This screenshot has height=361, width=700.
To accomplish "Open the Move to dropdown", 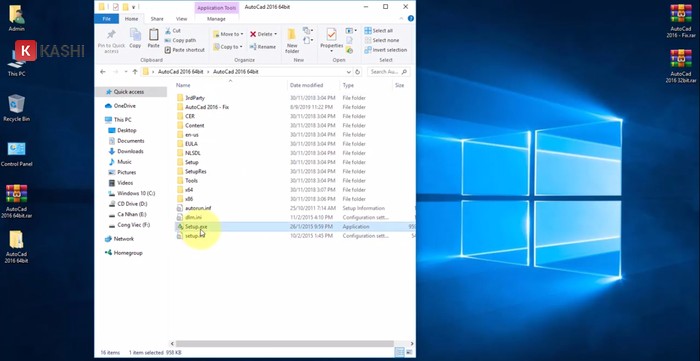I will coord(228,34).
